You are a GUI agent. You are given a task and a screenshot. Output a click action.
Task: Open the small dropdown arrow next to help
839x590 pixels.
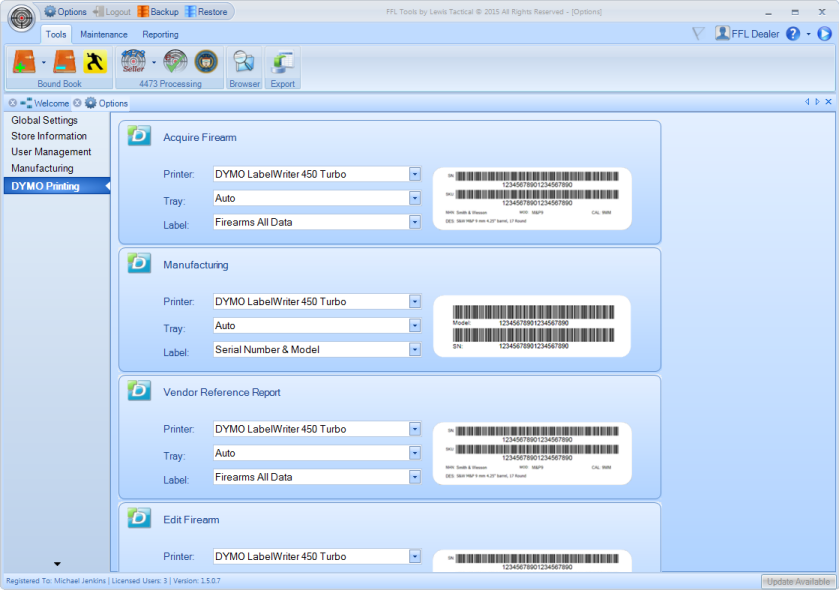(809, 34)
